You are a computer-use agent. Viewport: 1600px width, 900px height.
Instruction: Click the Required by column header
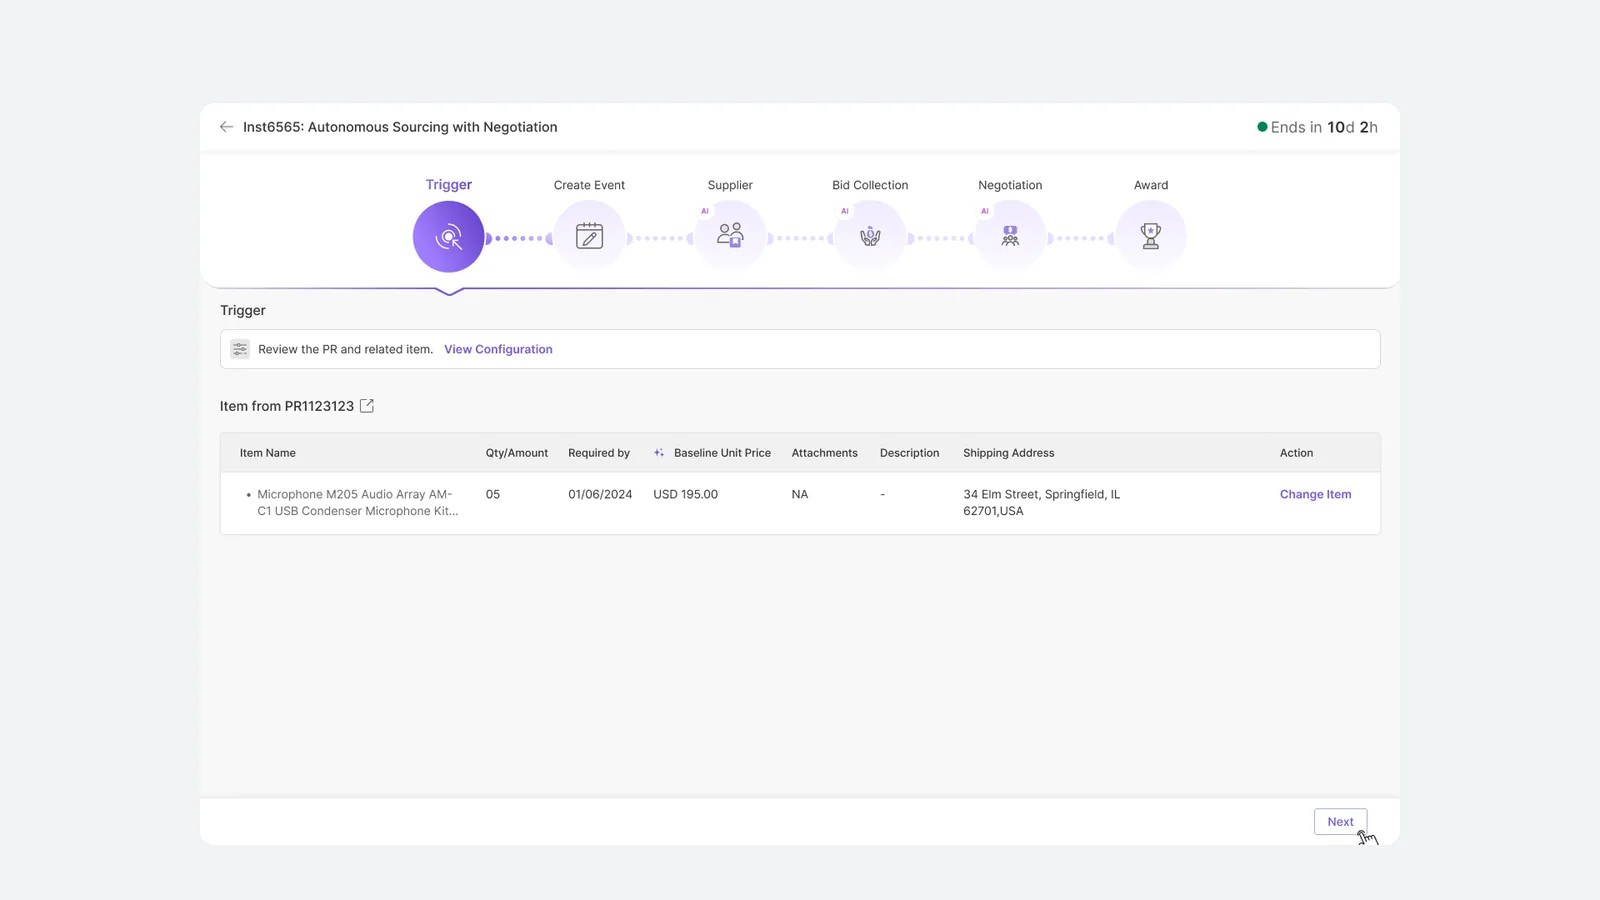pyautogui.click(x=599, y=453)
